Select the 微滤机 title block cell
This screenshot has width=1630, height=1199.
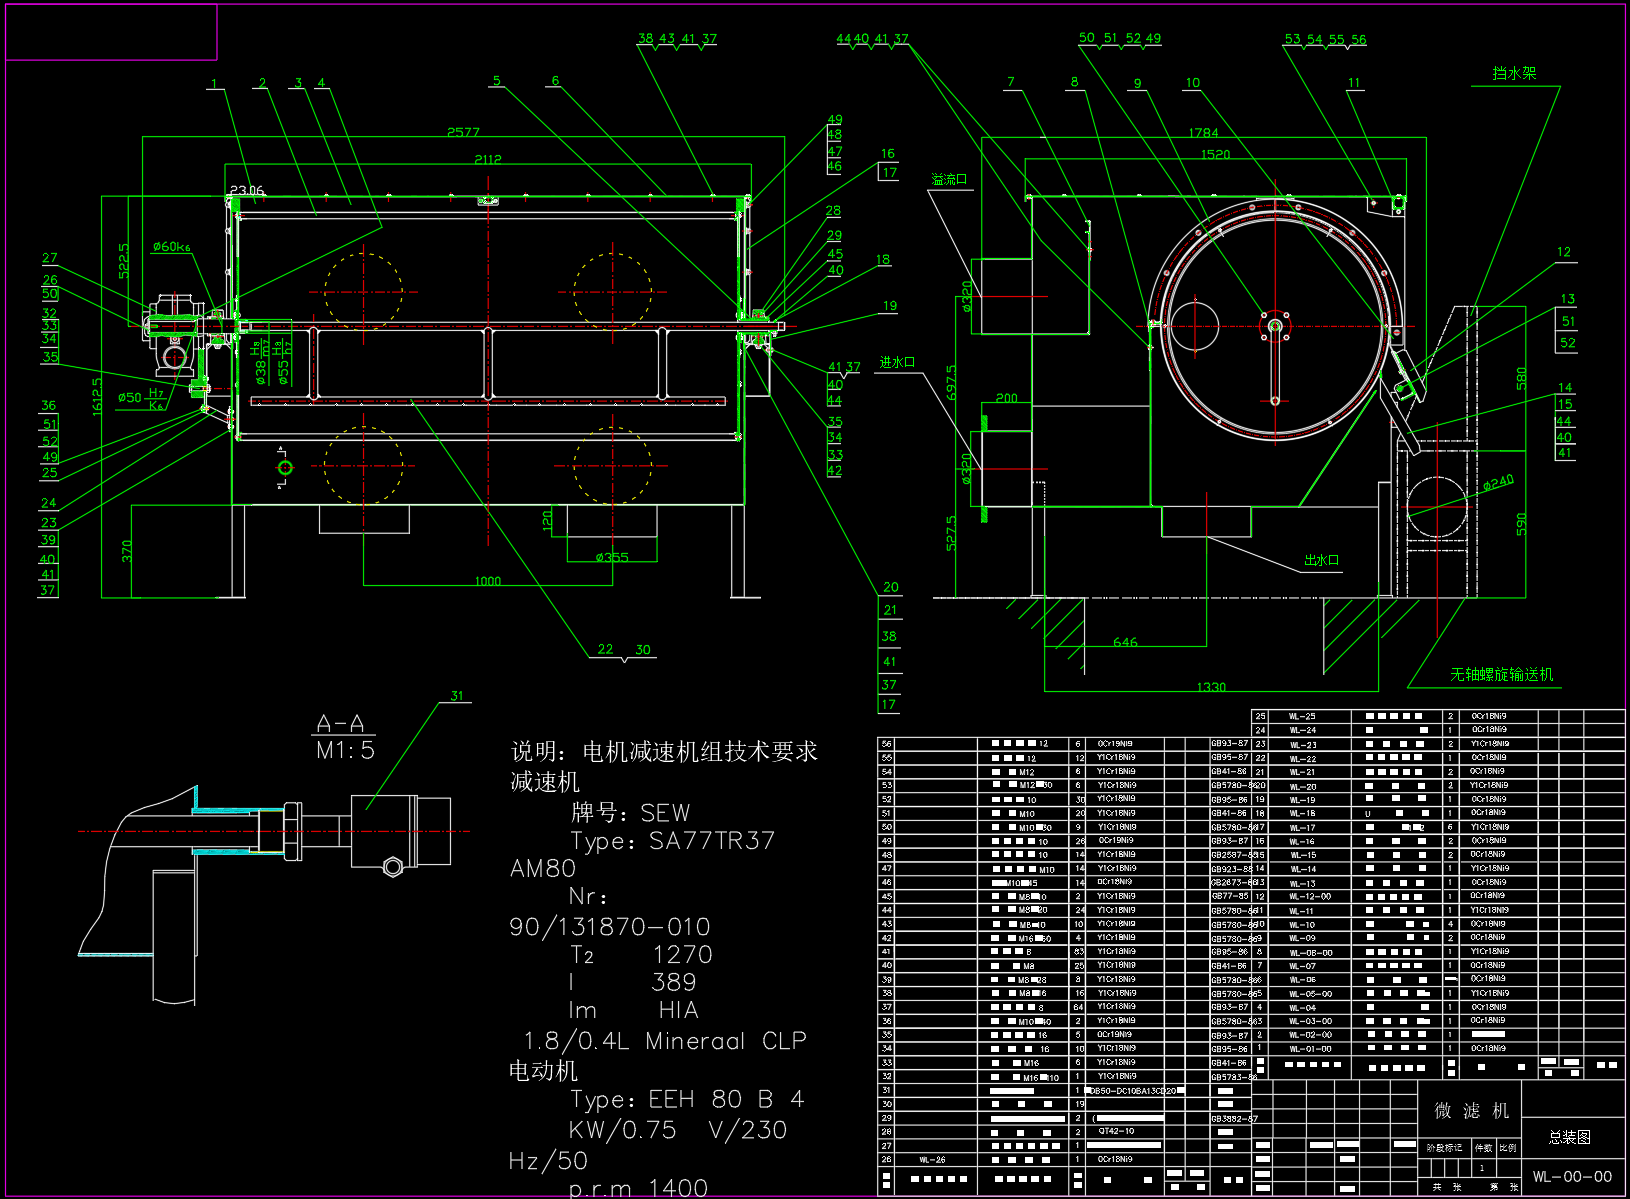[x=1471, y=1111]
